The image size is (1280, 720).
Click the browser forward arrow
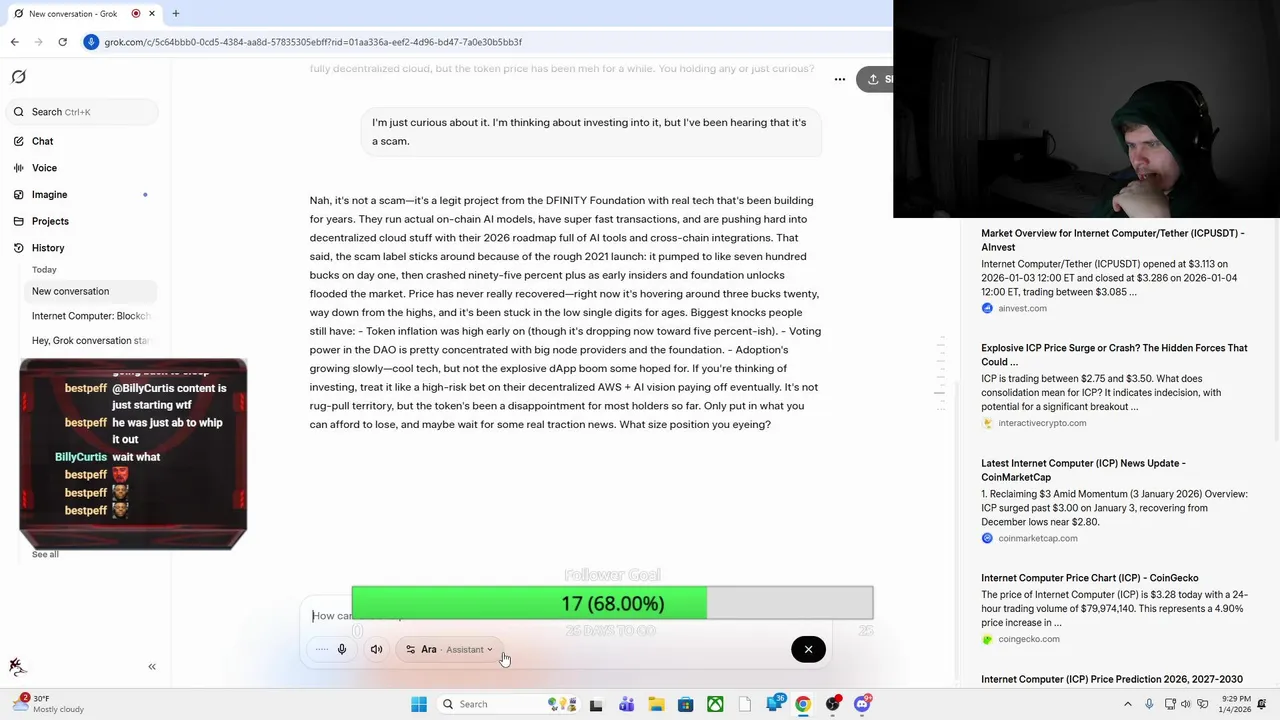(x=39, y=42)
